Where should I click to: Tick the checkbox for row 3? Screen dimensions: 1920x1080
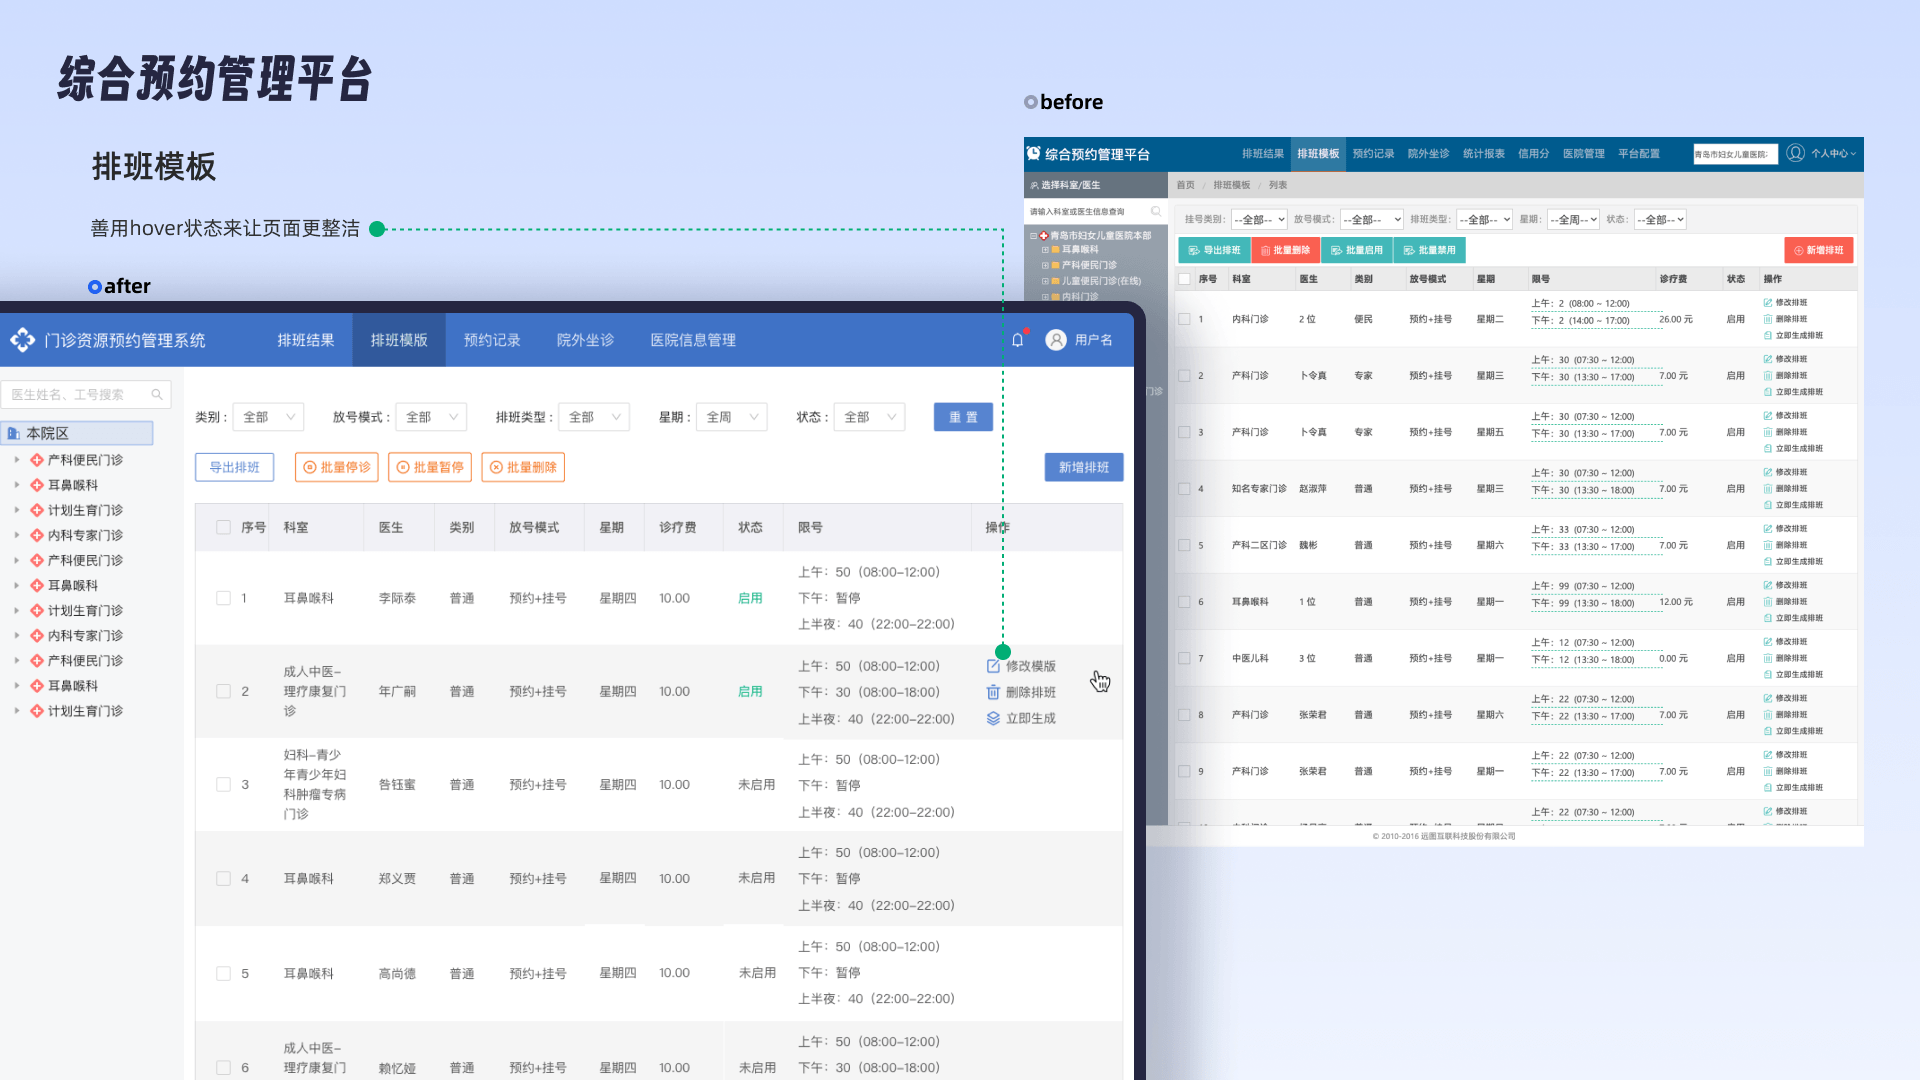[x=223, y=785]
